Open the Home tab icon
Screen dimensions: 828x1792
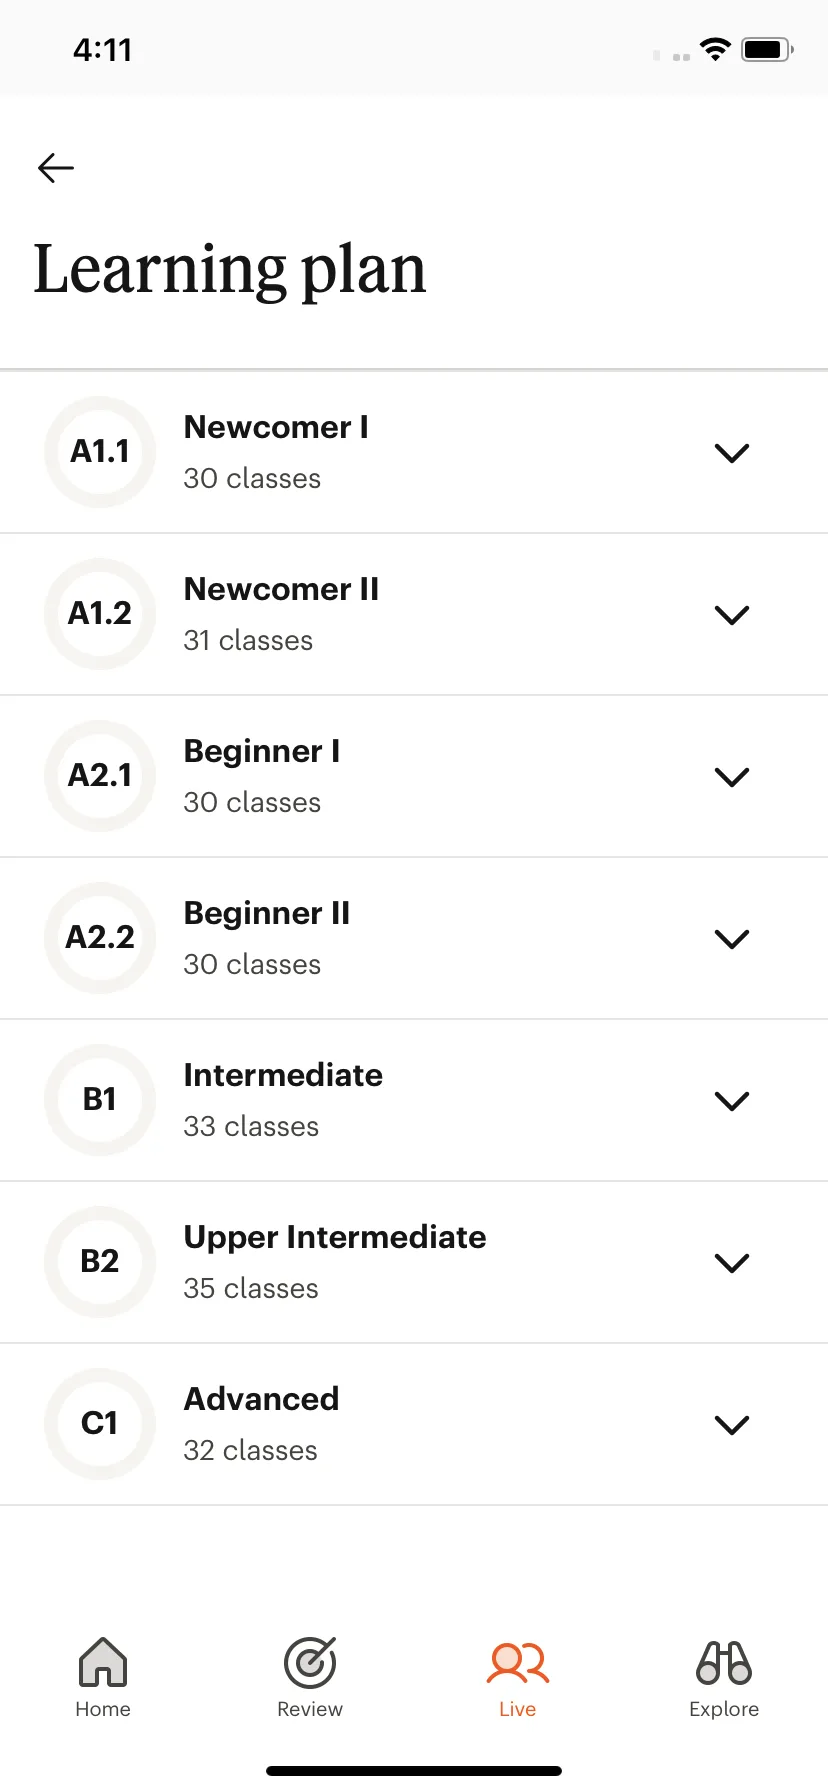point(103,1662)
